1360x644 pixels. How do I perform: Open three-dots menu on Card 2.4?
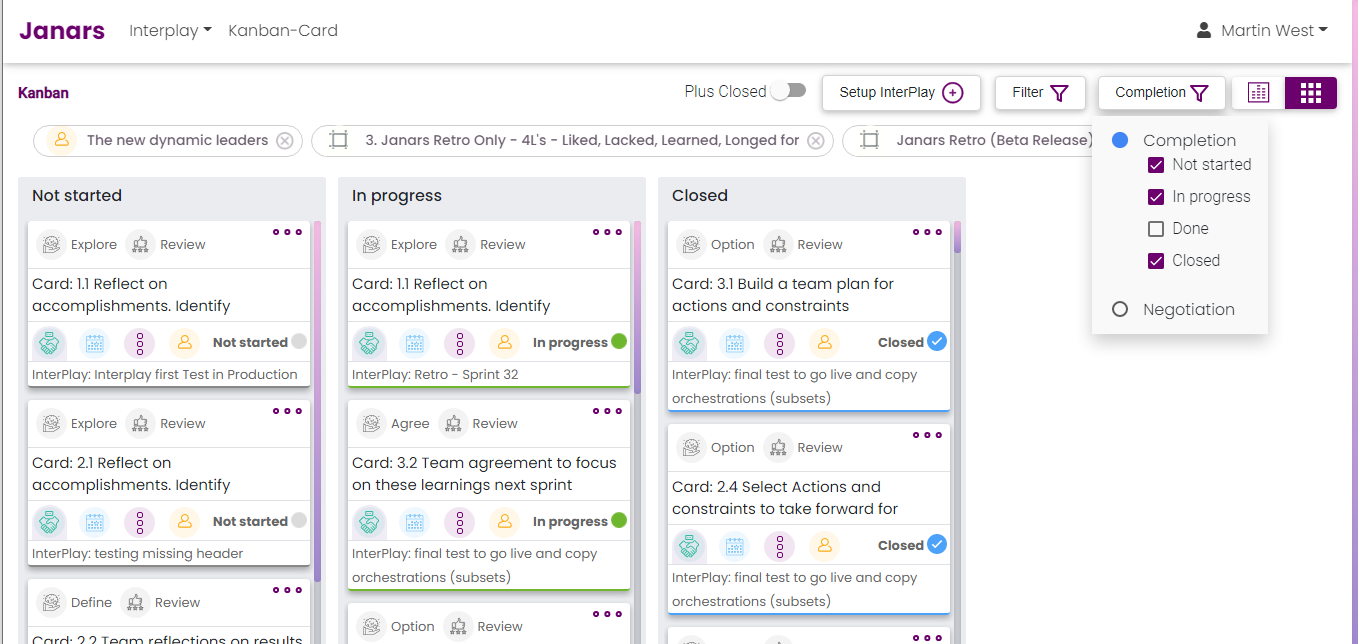pos(927,435)
